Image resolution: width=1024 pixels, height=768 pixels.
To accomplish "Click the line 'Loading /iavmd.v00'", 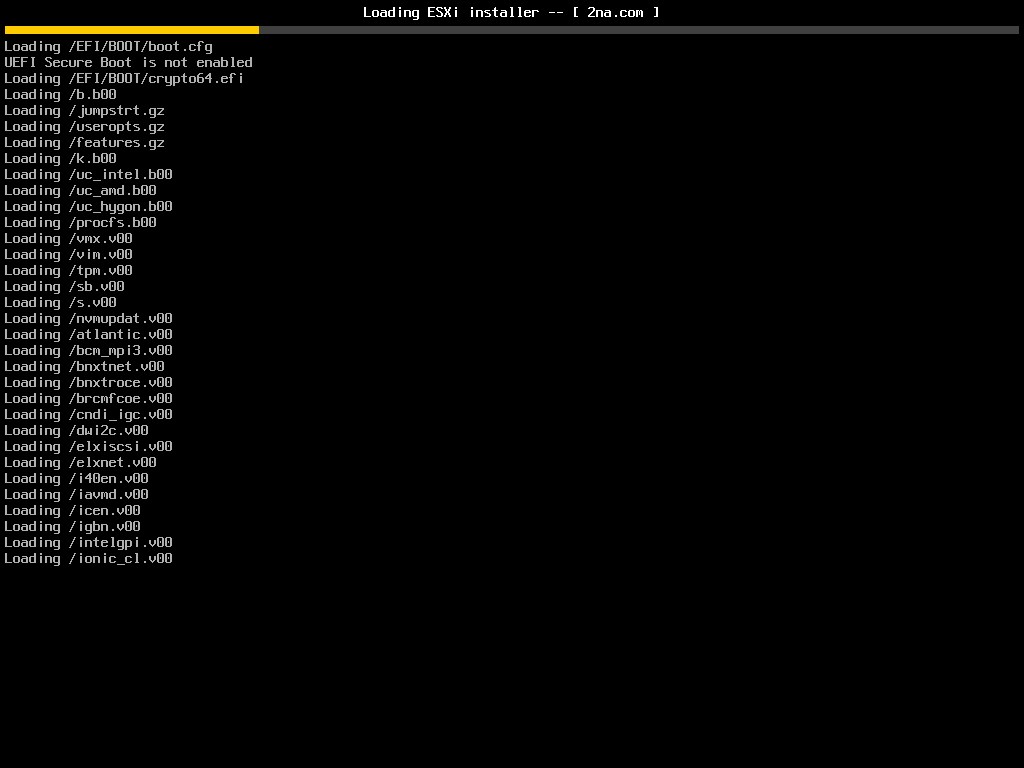I will coord(76,494).
